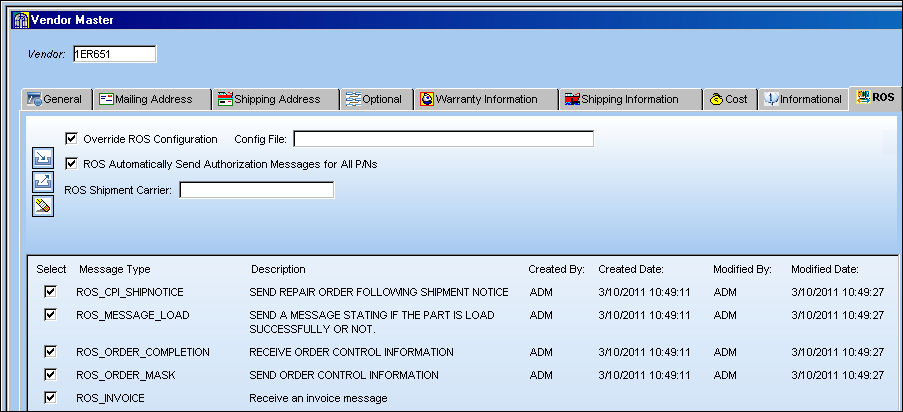Switch to Shipping Information tab
Image resolution: width=903 pixels, height=412 pixels.
click(x=630, y=99)
